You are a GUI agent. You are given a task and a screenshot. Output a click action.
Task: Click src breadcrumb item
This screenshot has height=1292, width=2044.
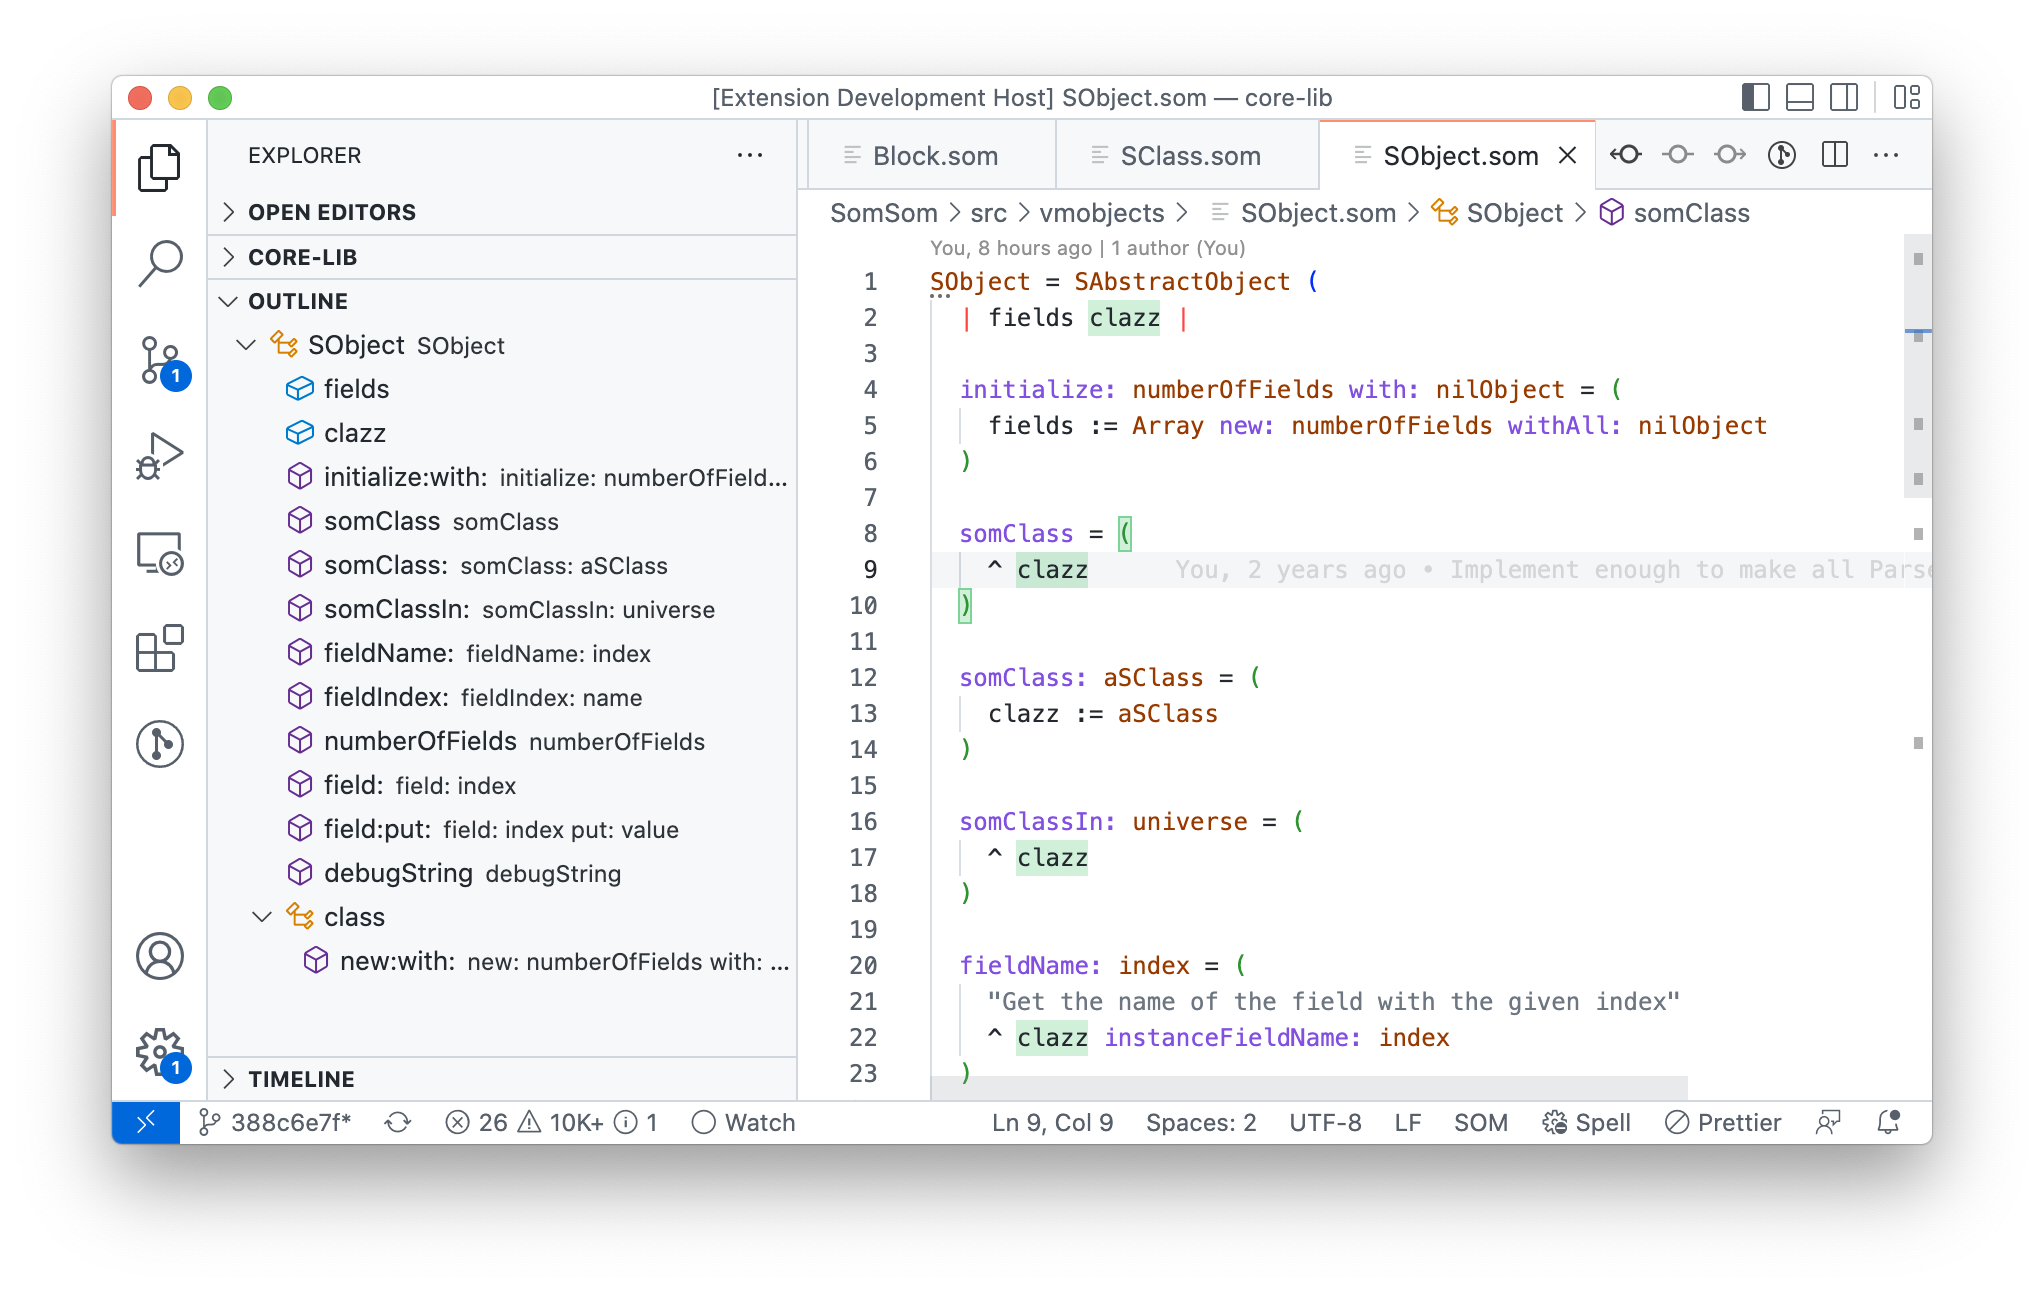(x=988, y=213)
